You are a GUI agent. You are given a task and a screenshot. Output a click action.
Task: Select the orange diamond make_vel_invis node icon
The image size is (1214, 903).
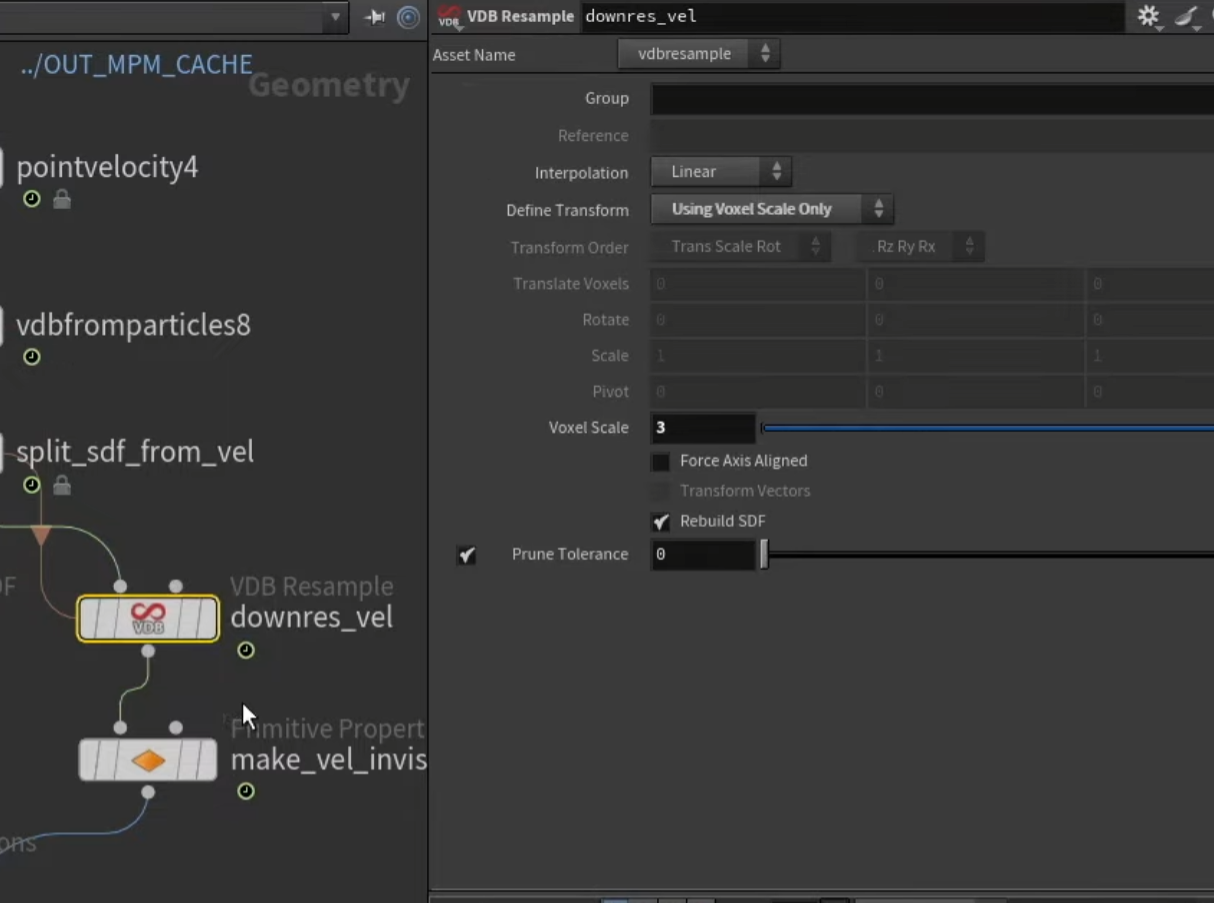click(x=148, y=761)
